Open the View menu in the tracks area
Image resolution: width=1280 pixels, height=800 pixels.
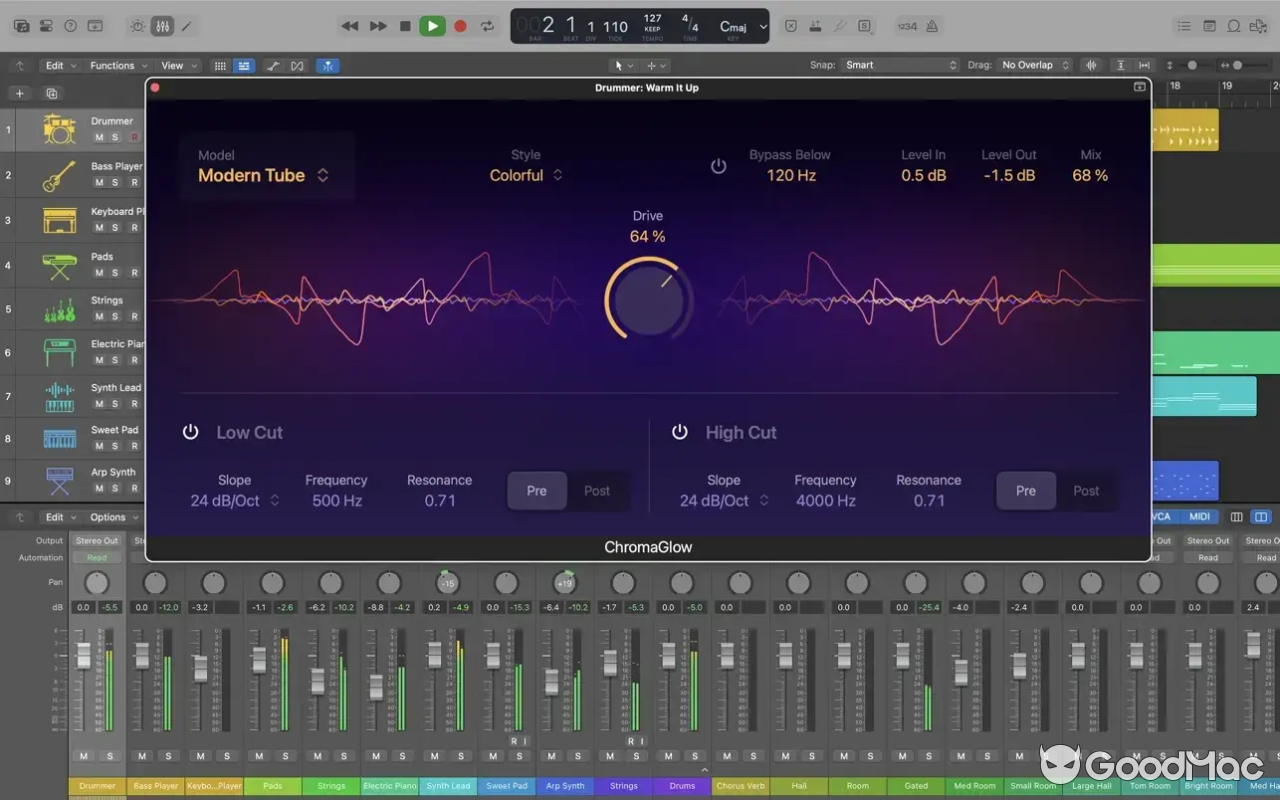(x=171, y=64)
